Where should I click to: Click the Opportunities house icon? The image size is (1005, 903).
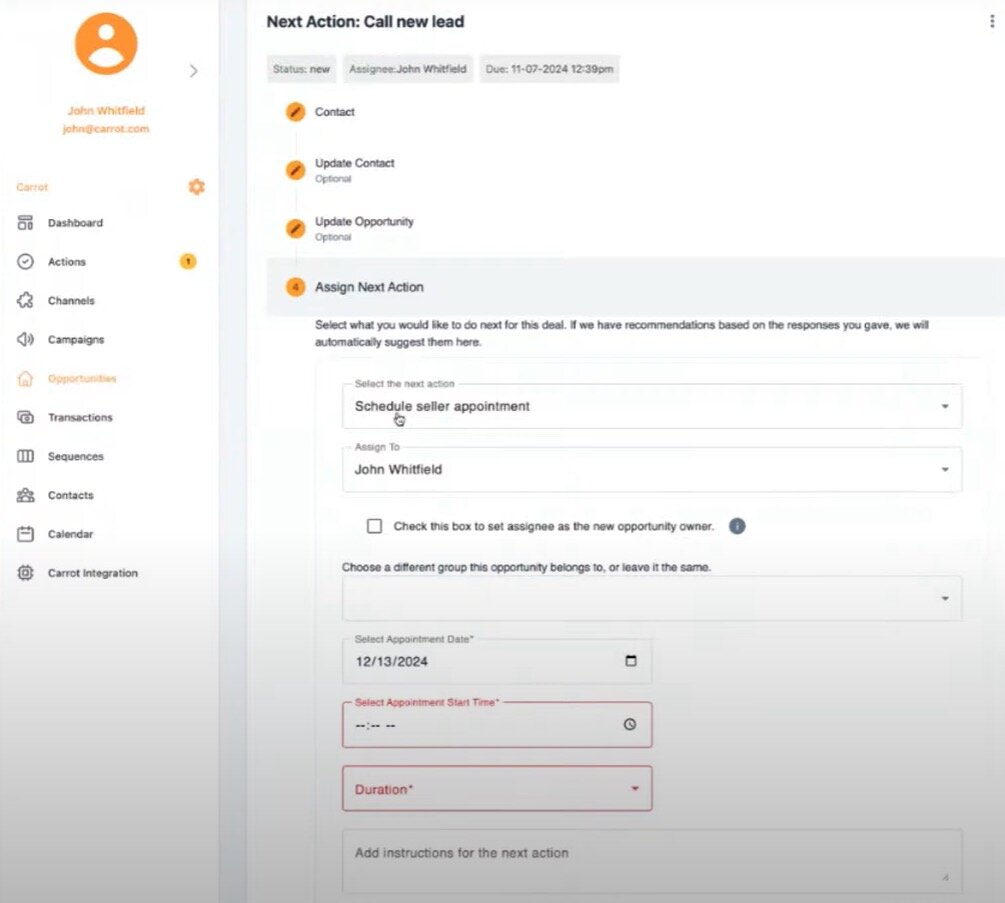(x=25, y=379)
